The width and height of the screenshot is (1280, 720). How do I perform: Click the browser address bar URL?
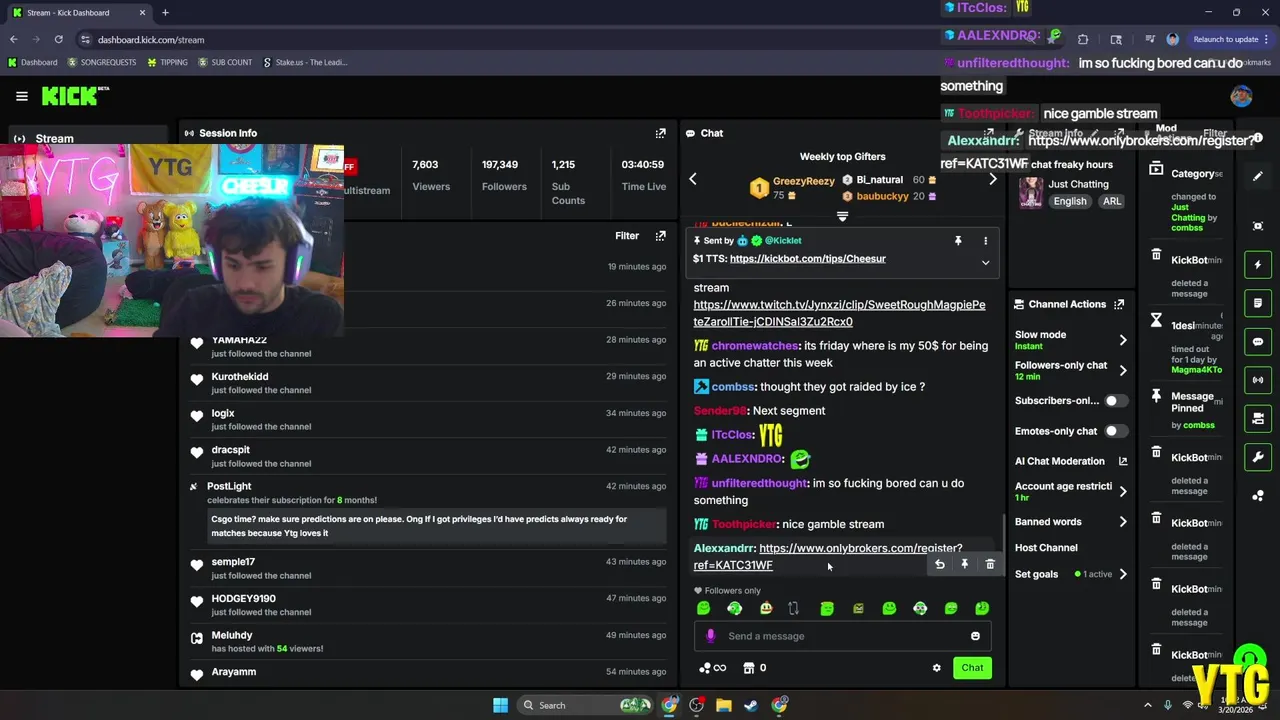(x=151, y=40)
